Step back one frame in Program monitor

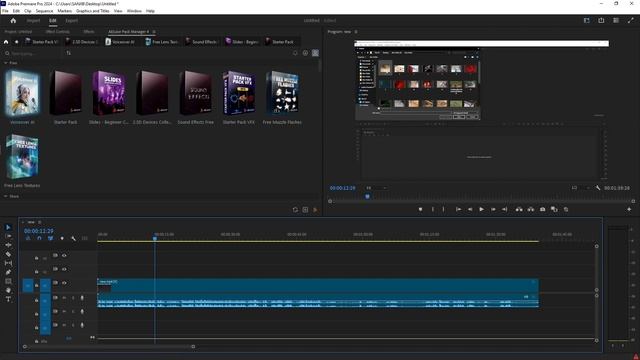(x=470, y=209)
